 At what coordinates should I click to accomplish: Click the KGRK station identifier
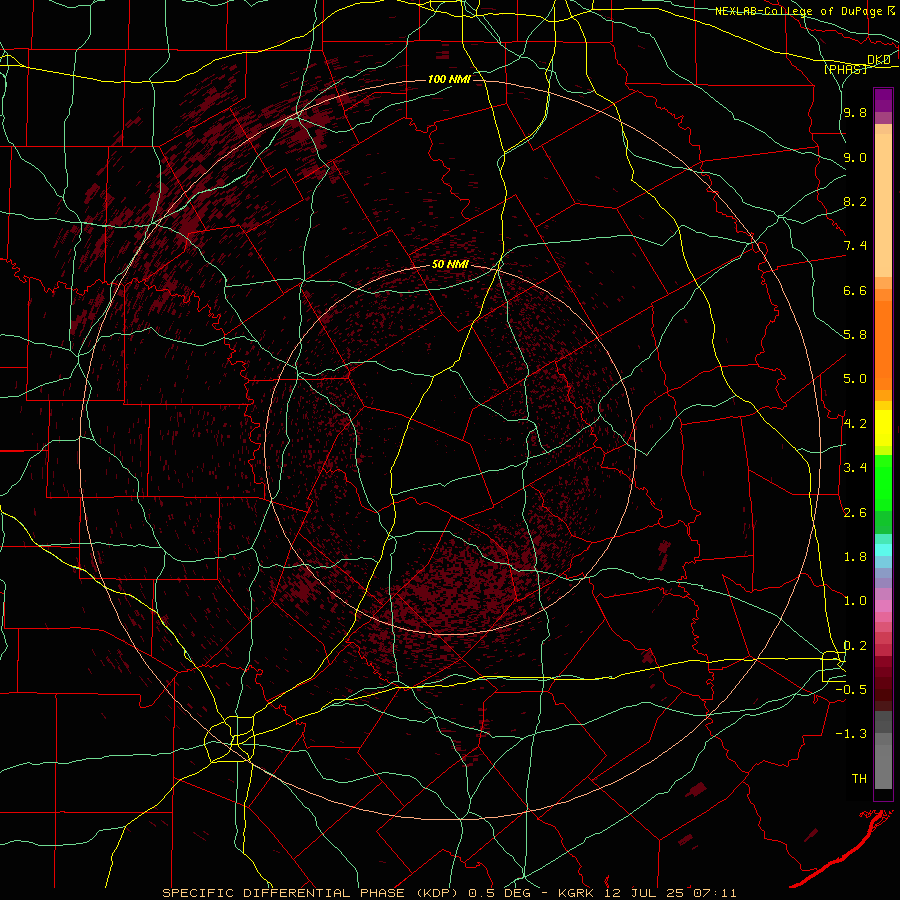tap(577, 893)
